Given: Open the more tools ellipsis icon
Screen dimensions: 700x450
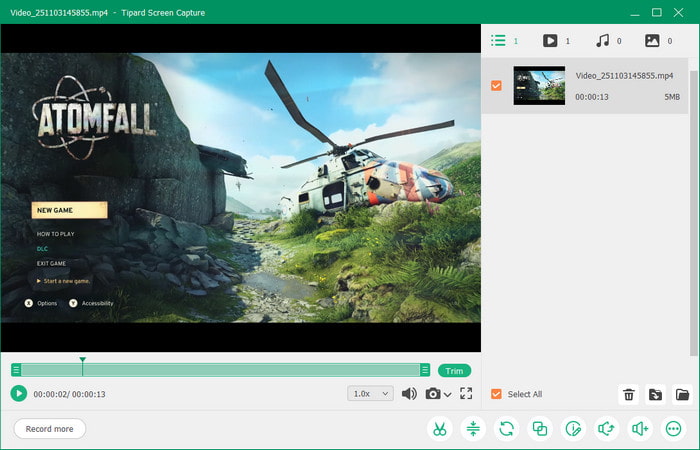Looking at the screenshot, I should click(674, 429).
